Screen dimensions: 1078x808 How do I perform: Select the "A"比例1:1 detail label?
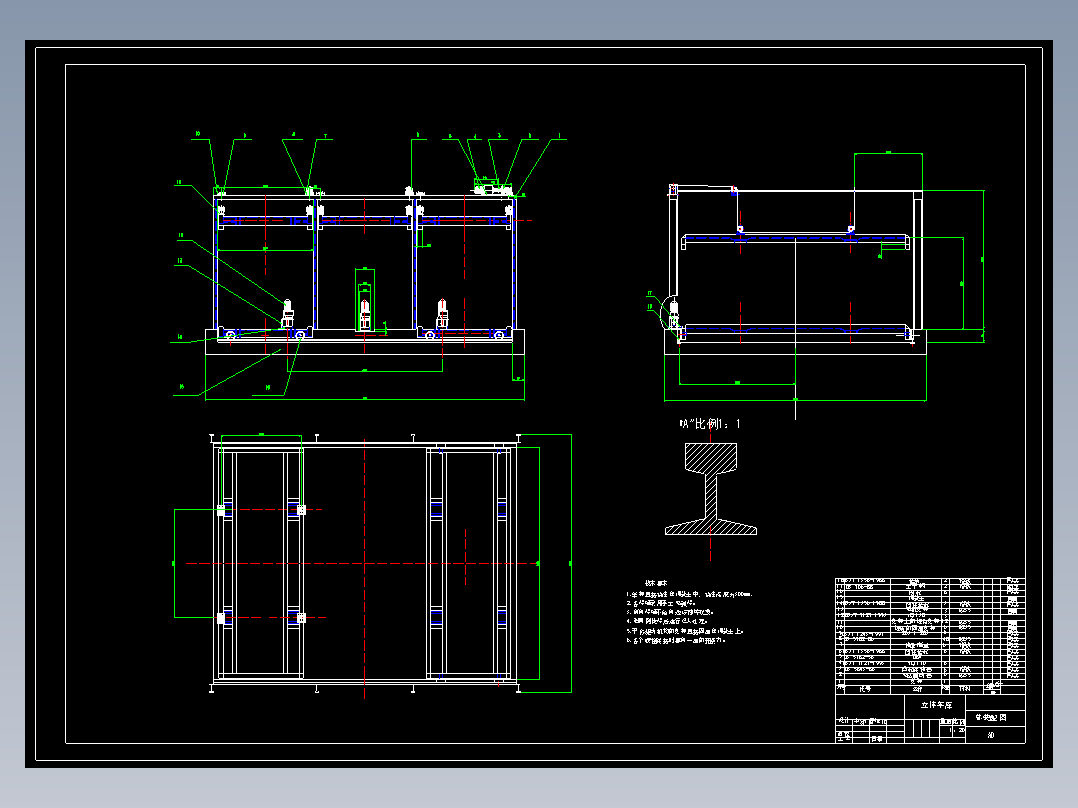pyautogui.click(x=710, y=424)
